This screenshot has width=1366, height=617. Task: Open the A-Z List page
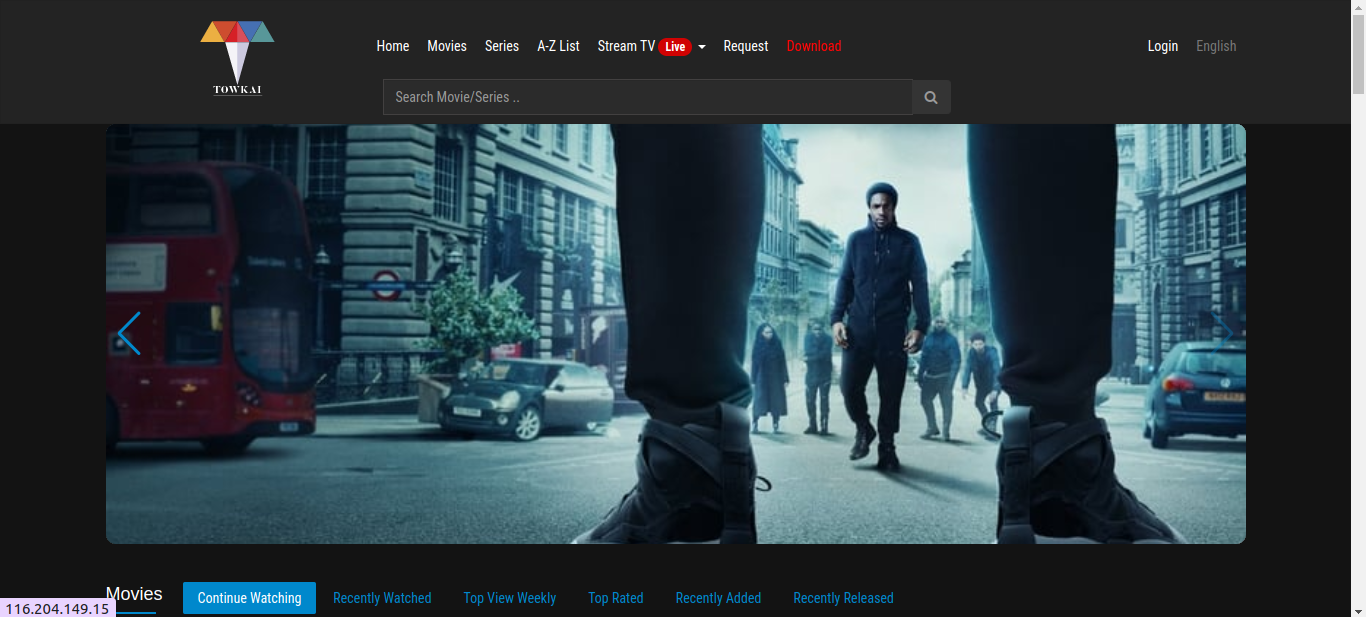point(558,46)
